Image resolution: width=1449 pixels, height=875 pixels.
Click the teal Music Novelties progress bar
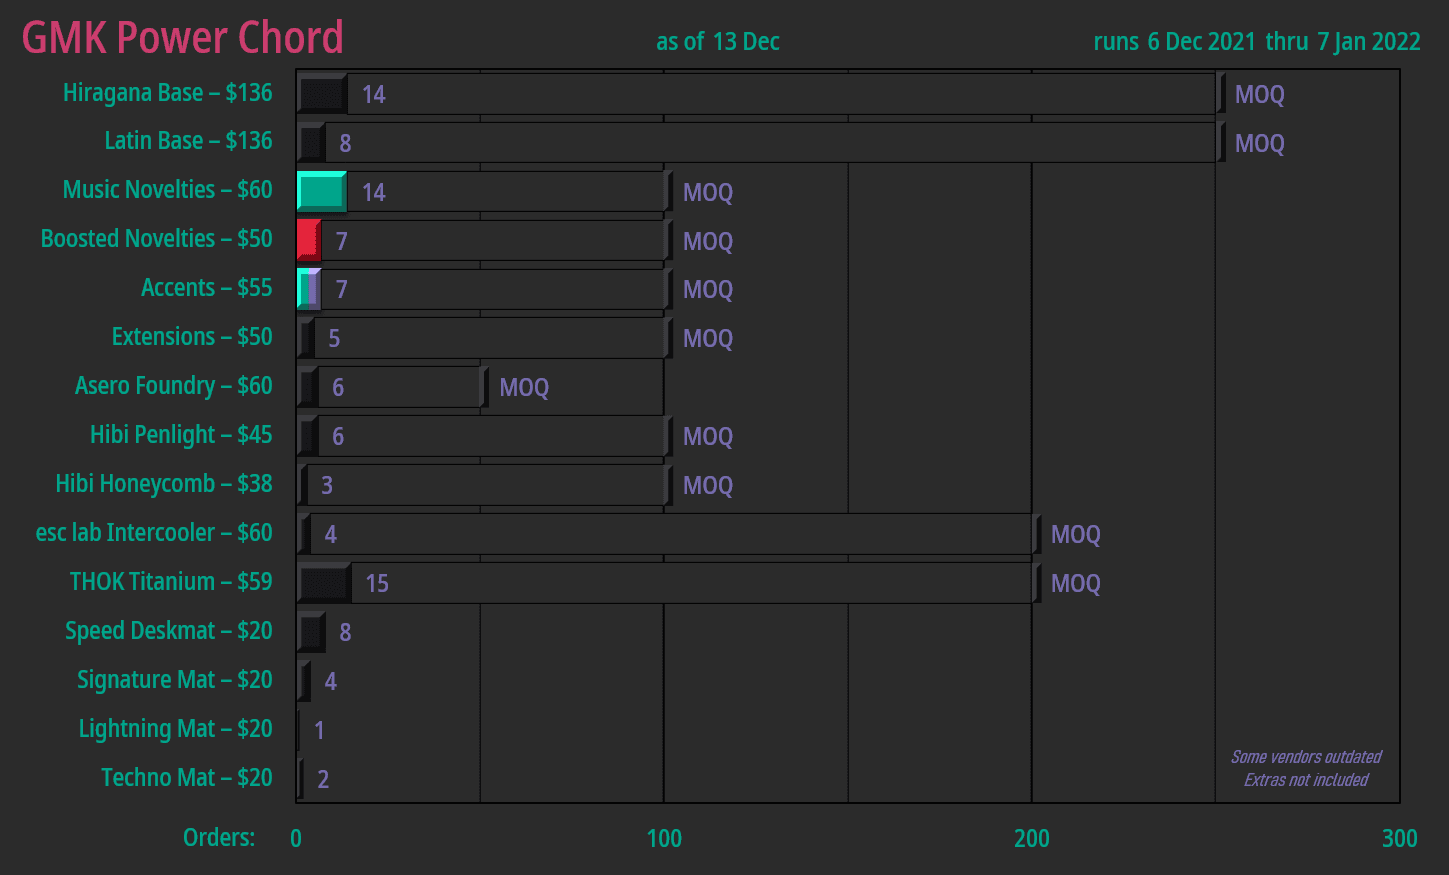(322, 191)
